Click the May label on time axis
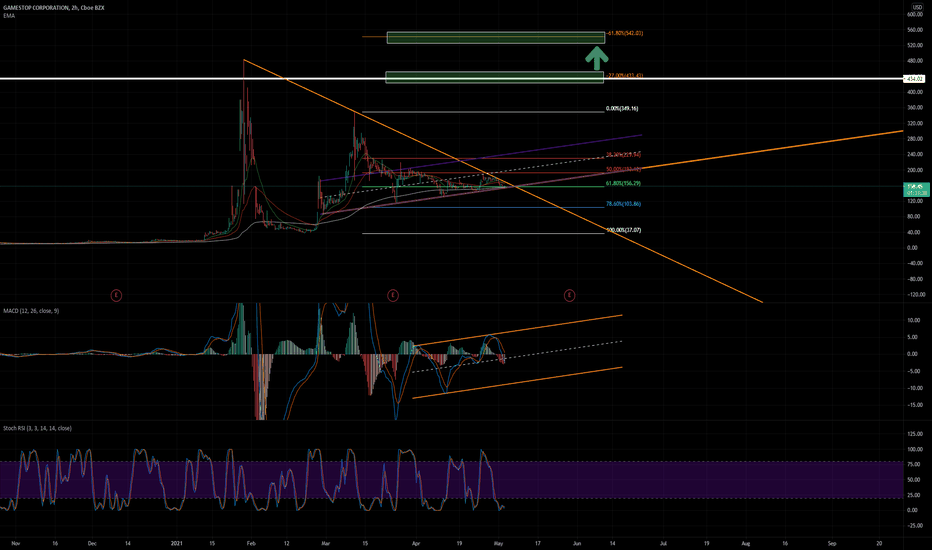Screen dimensions: 932x550 [499, 543]
